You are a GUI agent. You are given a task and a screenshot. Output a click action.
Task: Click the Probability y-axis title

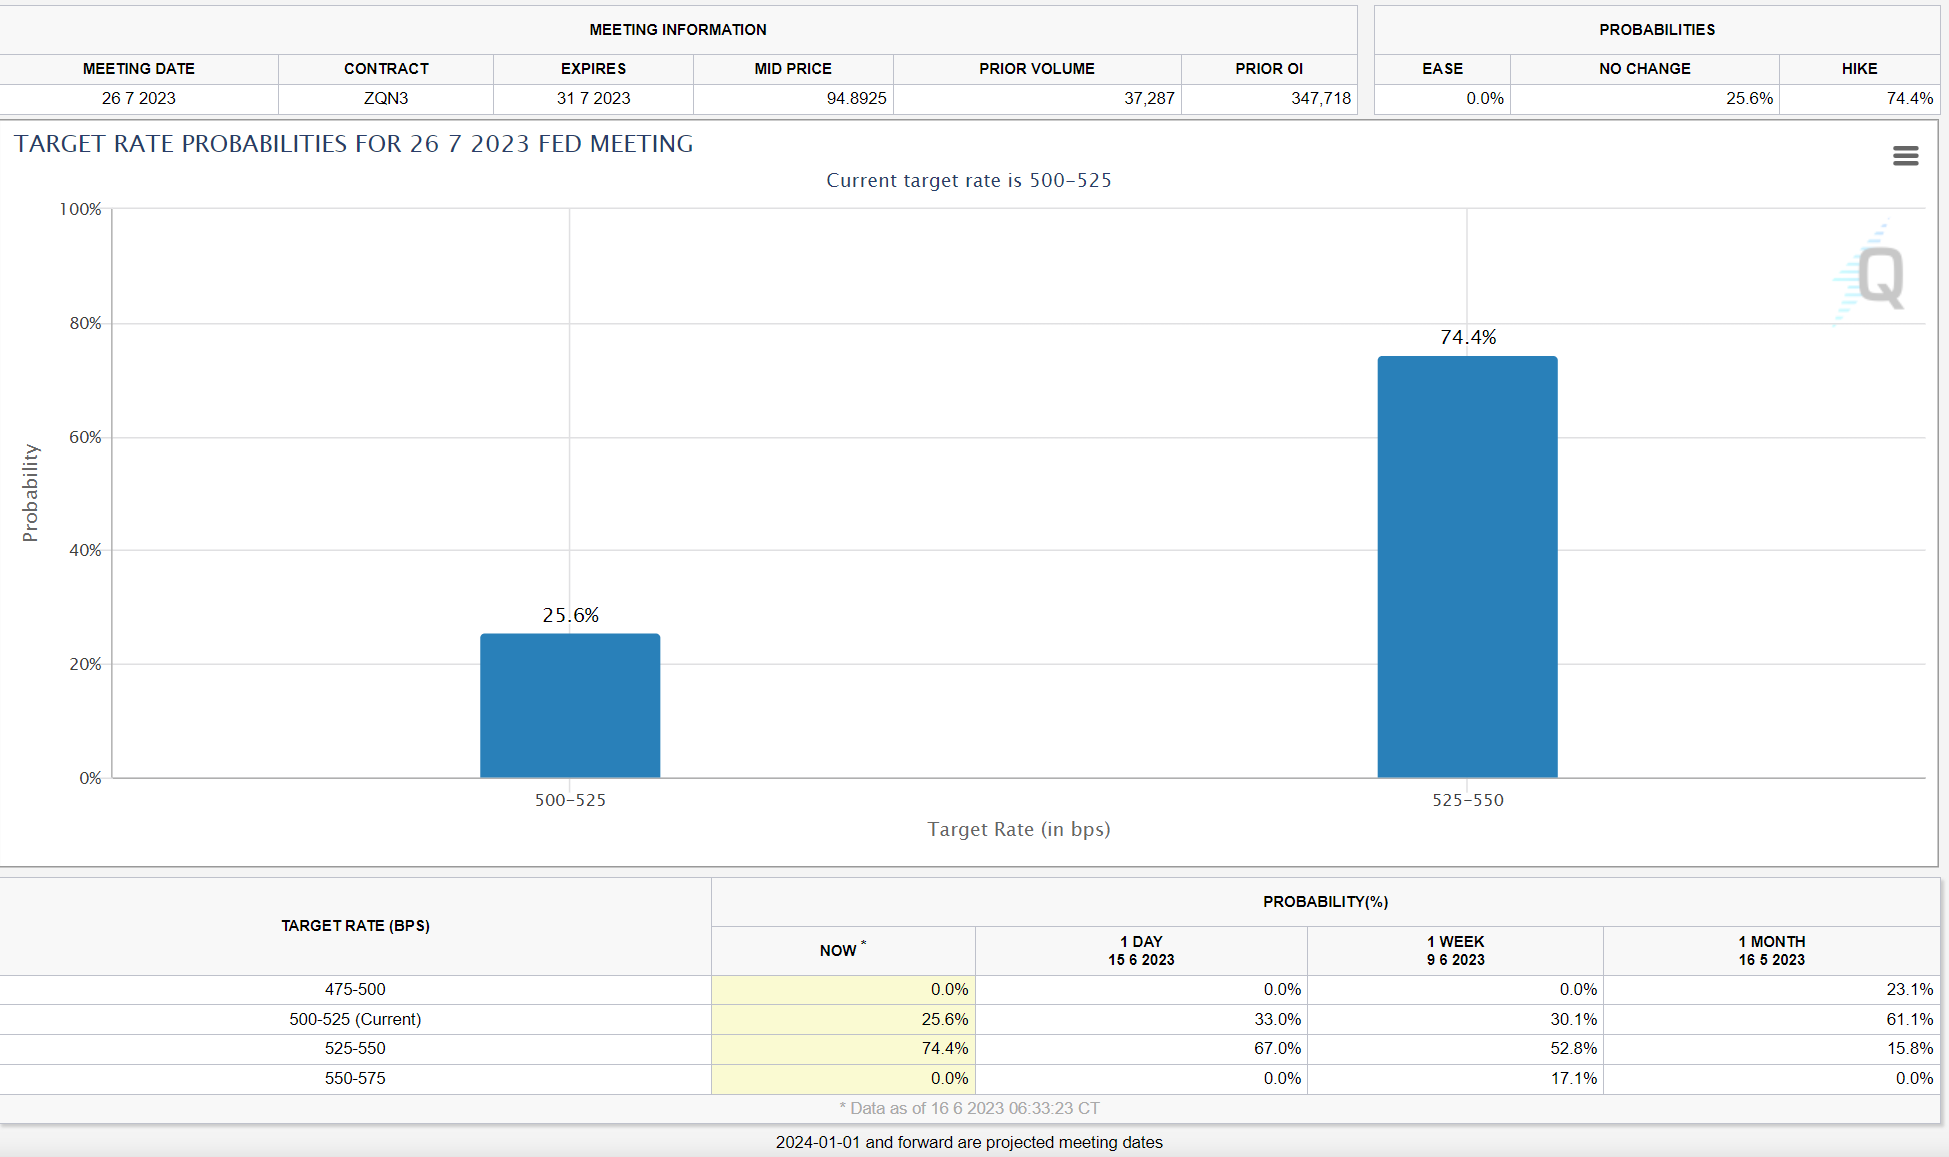point(30,493)
